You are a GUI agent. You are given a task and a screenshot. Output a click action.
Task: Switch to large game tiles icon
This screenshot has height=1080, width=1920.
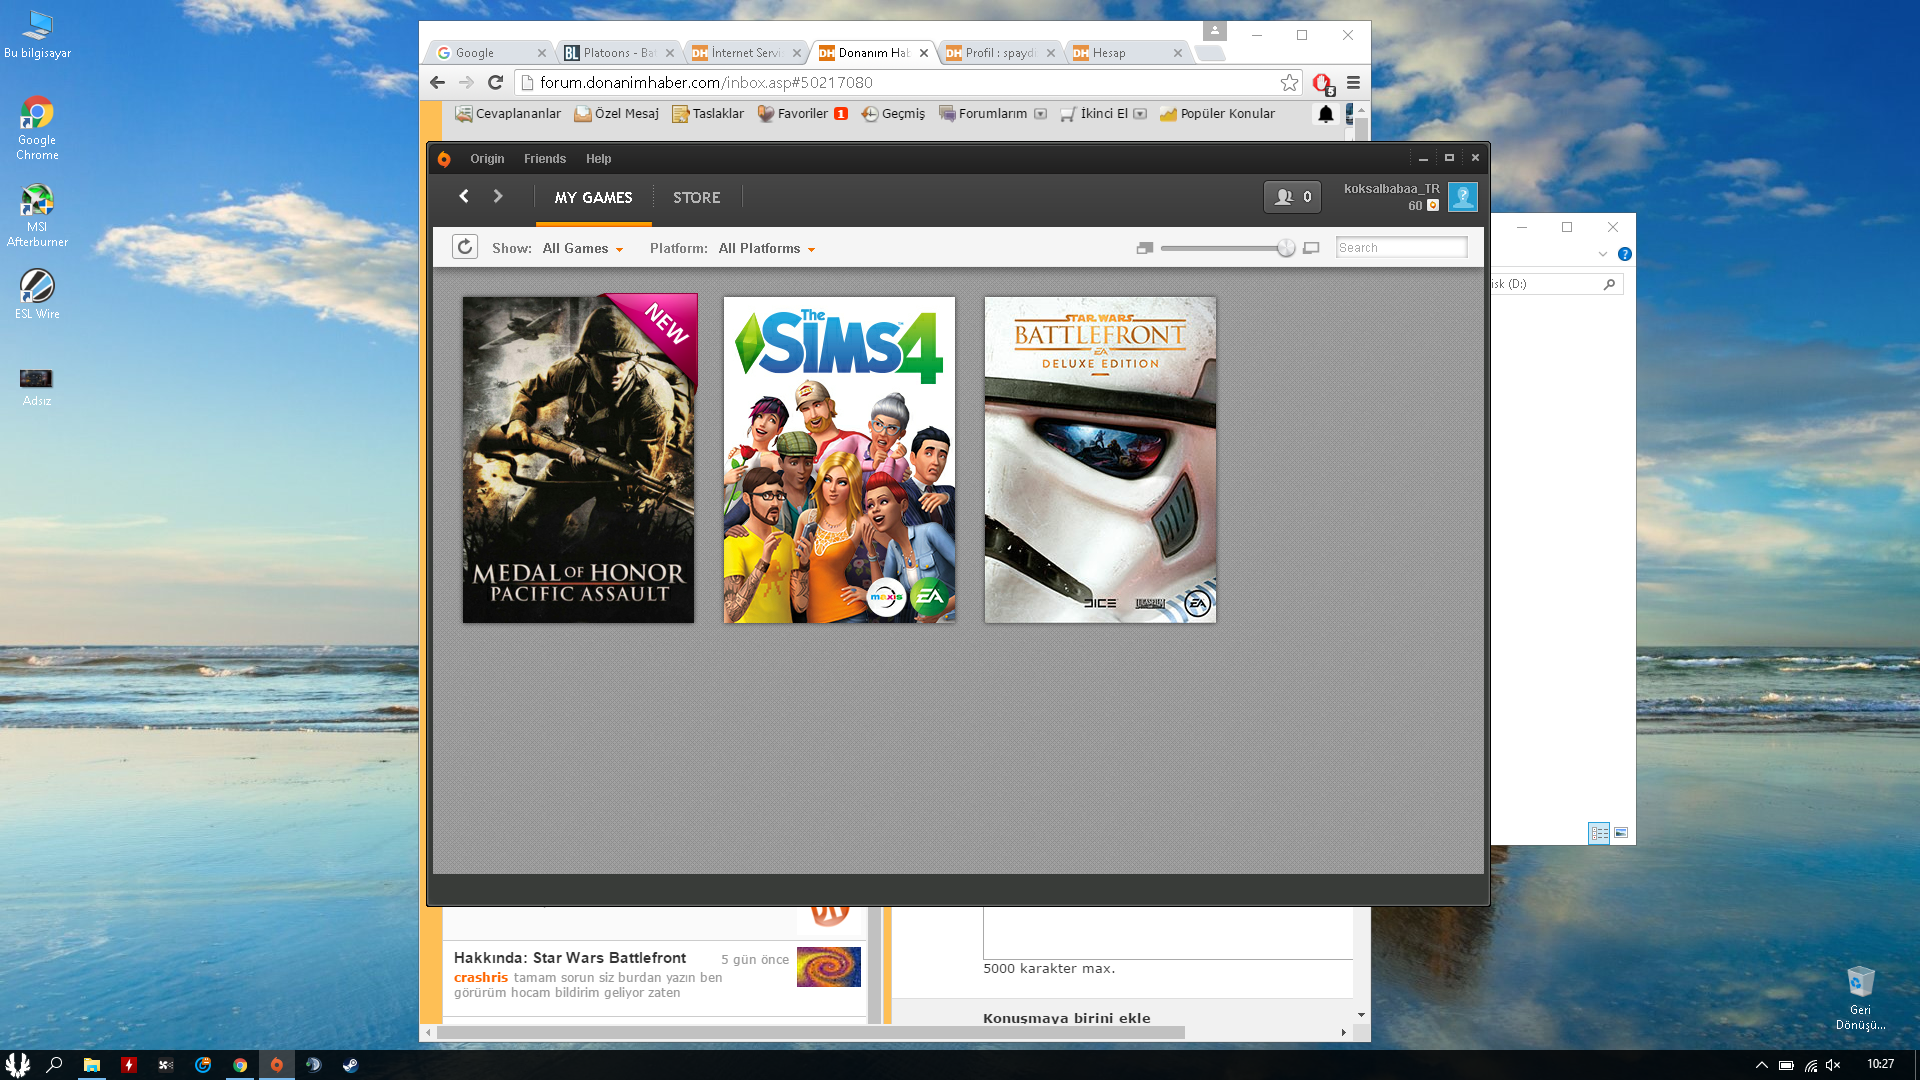point(1311,248)
